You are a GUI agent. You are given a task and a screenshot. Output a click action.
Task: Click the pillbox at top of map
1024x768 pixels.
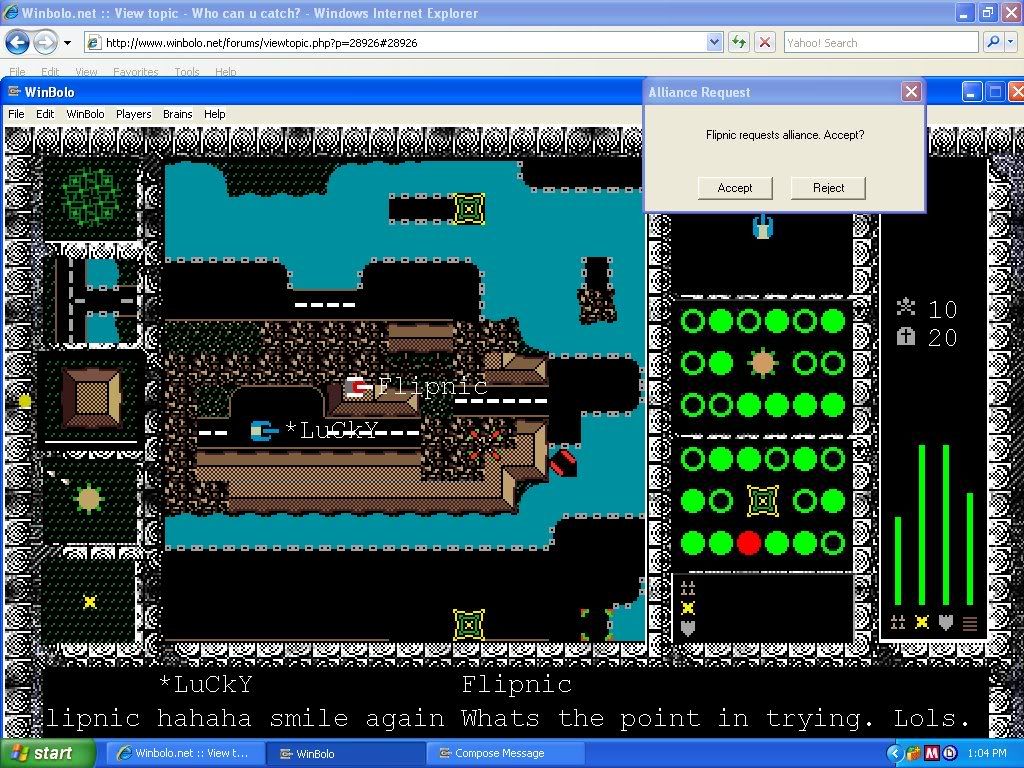(468, 209)
